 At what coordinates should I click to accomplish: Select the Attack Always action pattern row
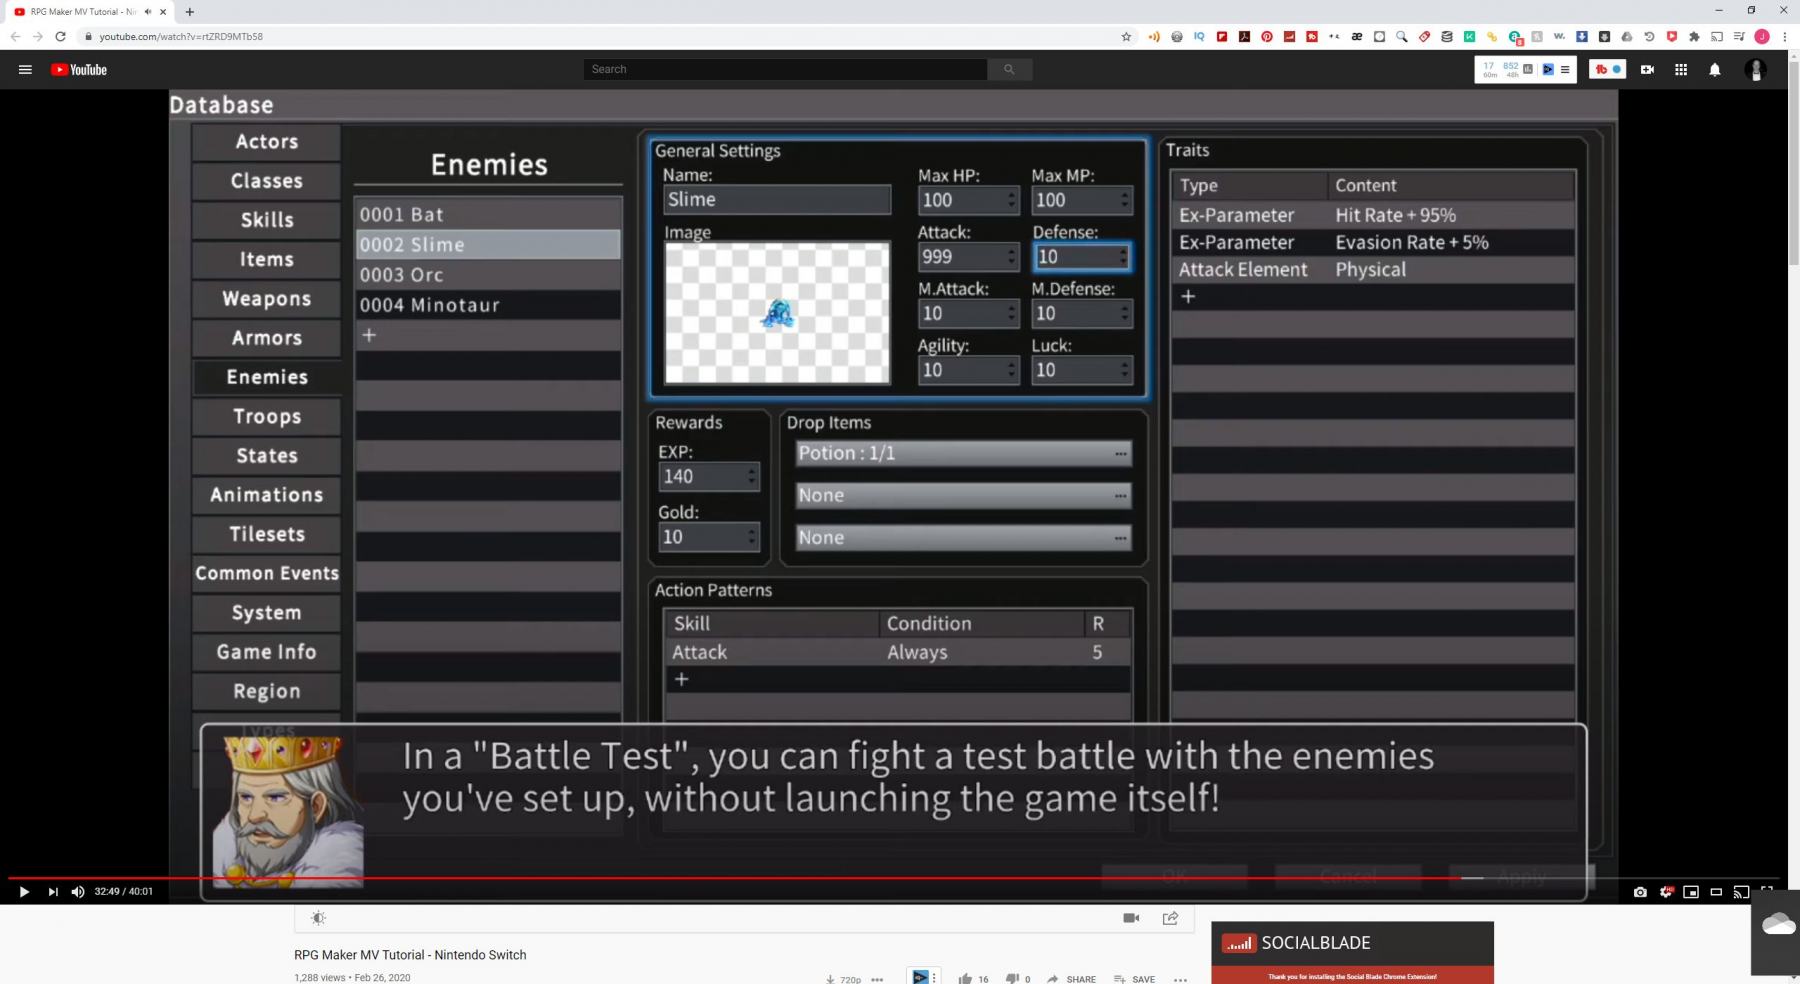point(898,653)
